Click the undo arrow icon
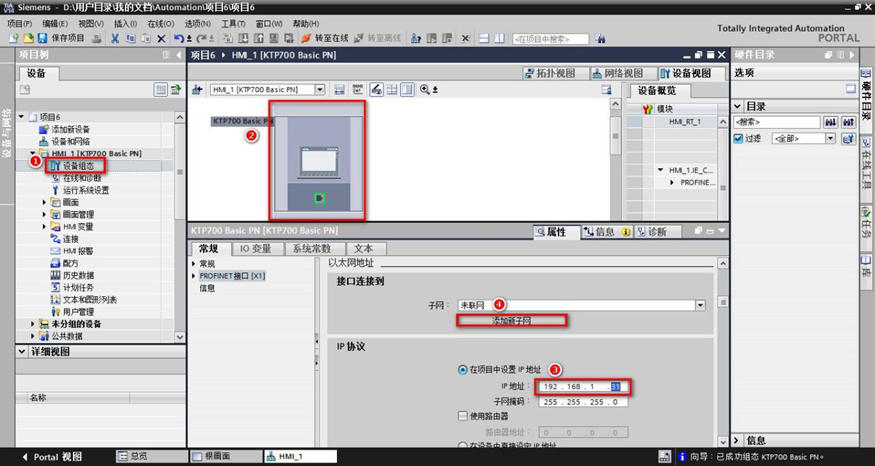Image resolution: width=875 pixels, height=466 pixels. click(x=179, y=39)
